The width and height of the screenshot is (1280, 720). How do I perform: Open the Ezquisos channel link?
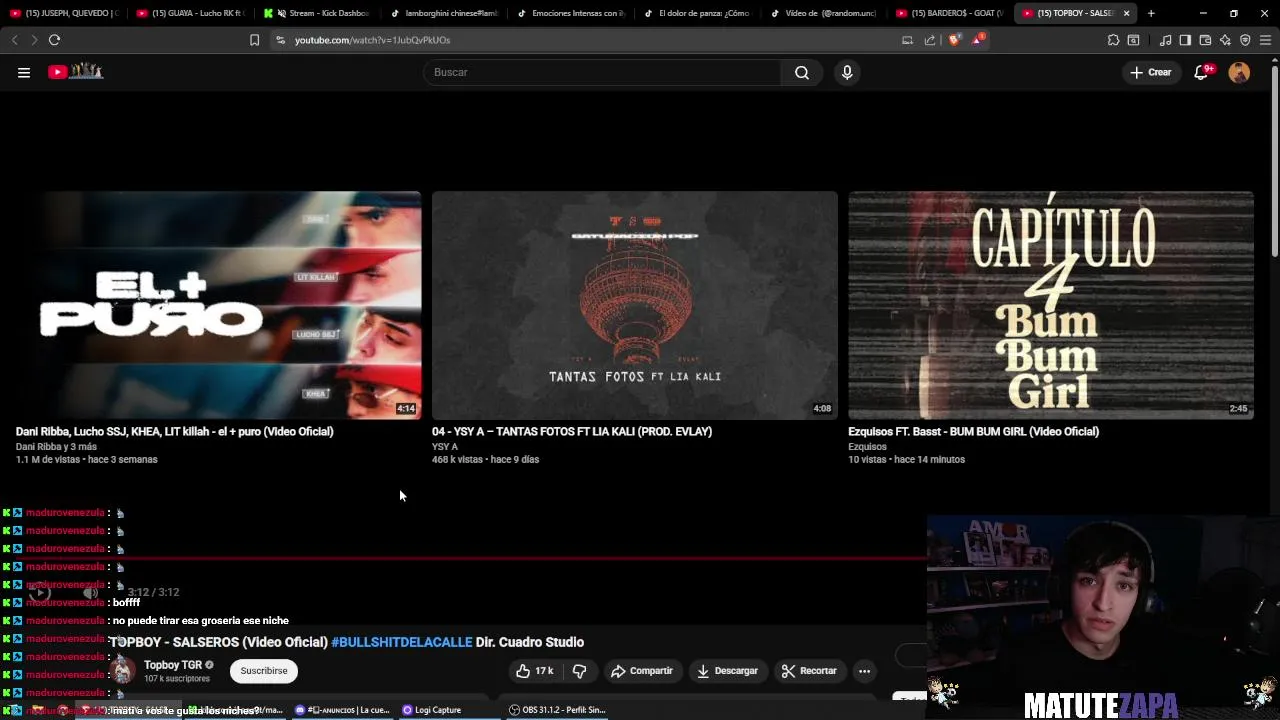(x=868, y=447)
